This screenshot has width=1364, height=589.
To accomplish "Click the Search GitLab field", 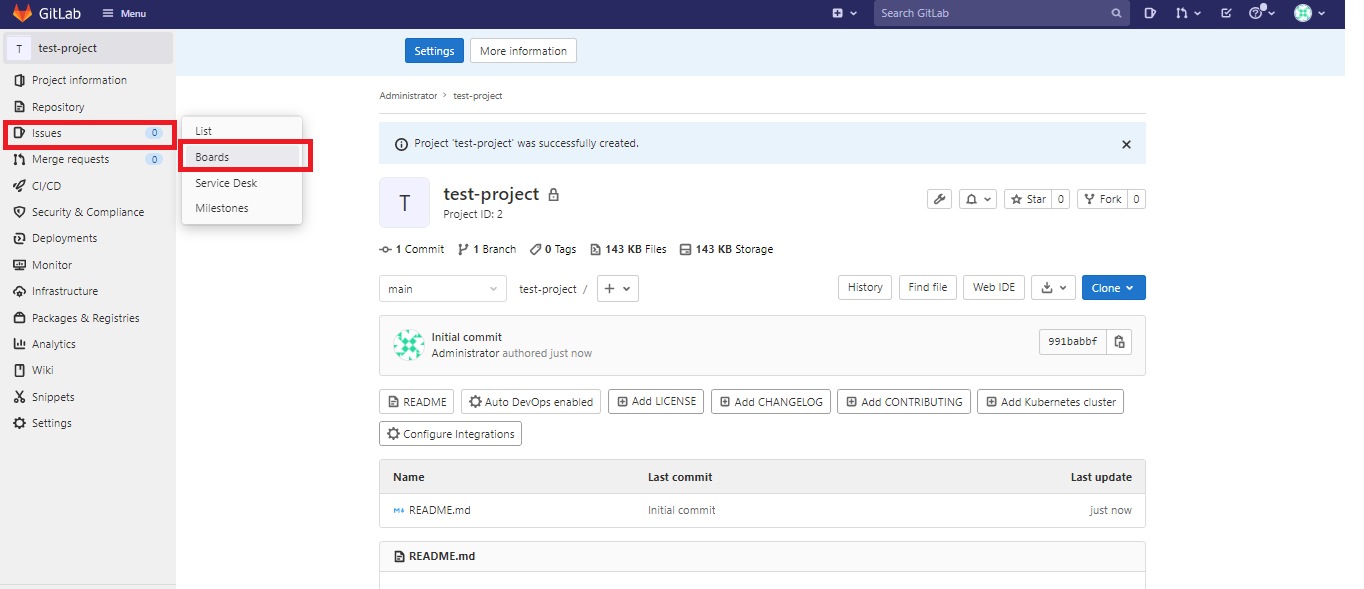I will [x=1001, y=14].
